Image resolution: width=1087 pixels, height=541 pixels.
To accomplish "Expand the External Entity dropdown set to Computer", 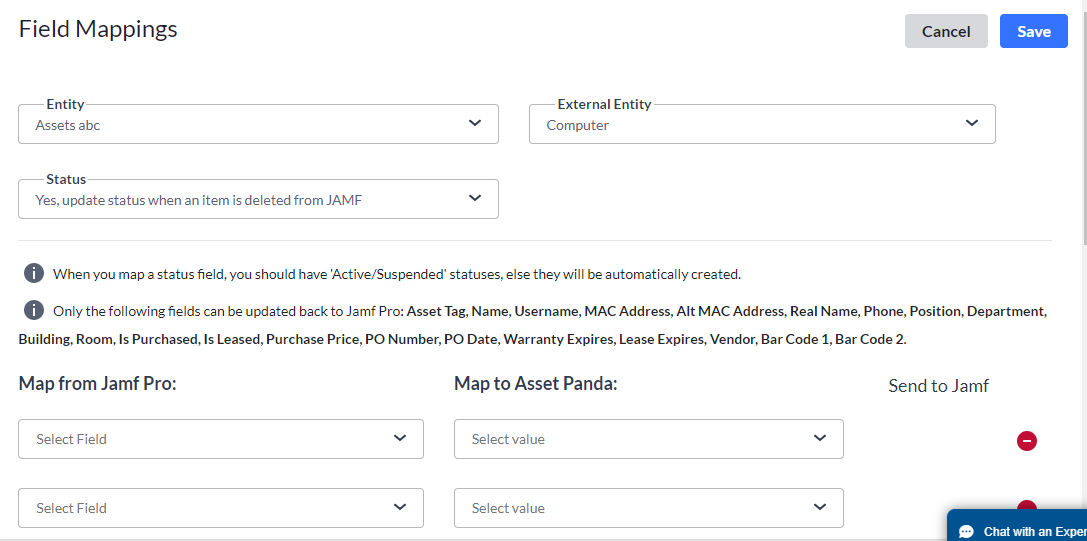I will pos(761,125).
